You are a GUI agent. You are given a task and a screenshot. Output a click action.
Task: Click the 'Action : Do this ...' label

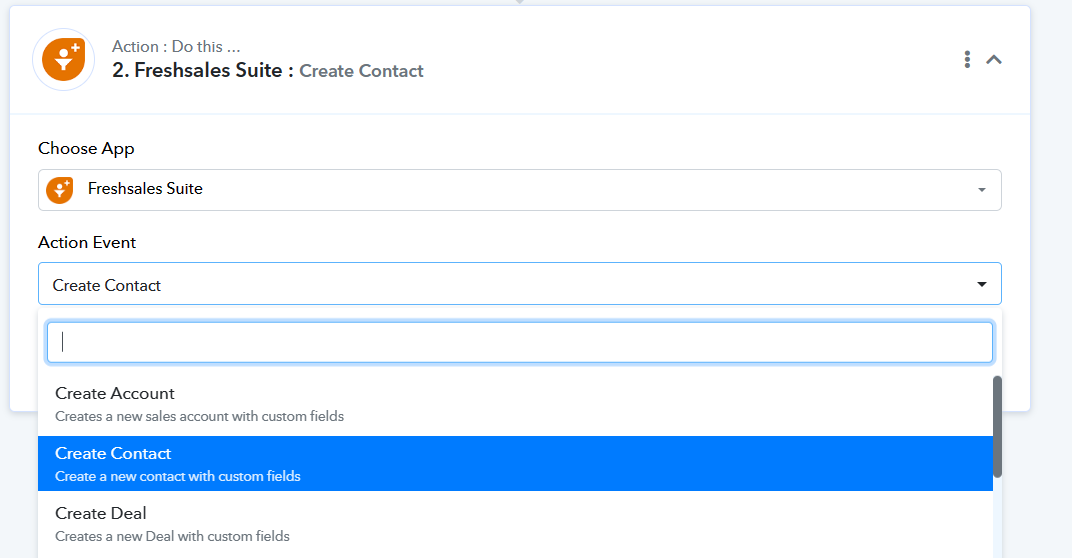point(176,46)
